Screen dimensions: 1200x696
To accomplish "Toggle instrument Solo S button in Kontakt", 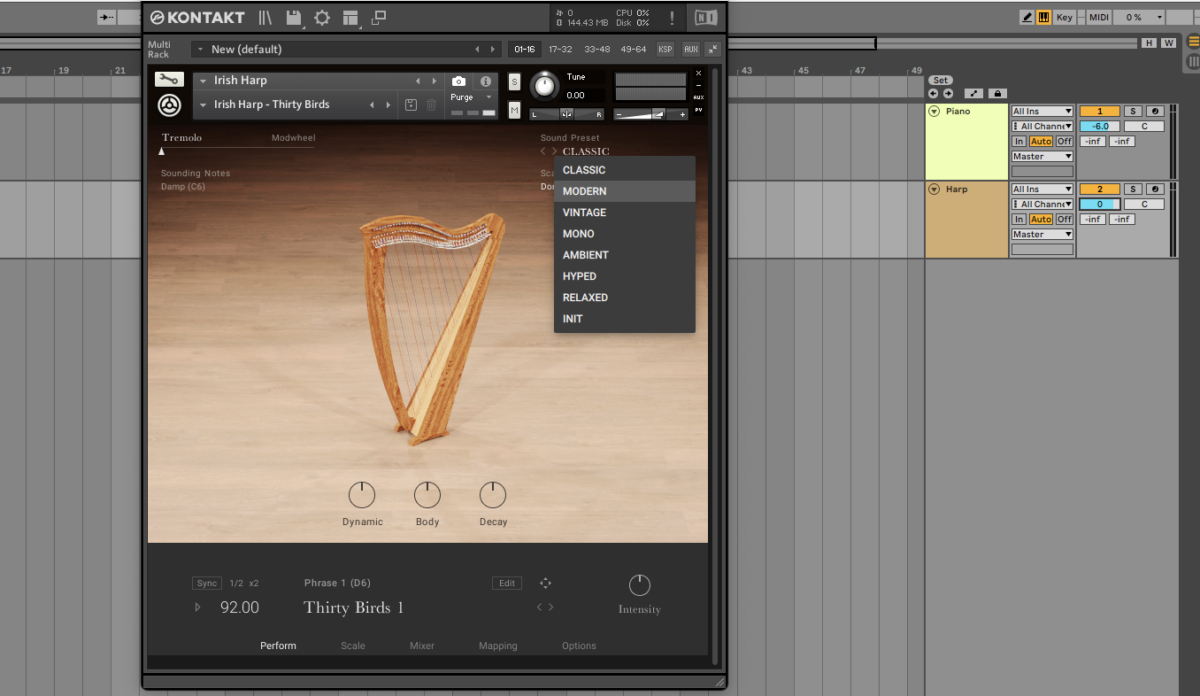I will (514, 81).
